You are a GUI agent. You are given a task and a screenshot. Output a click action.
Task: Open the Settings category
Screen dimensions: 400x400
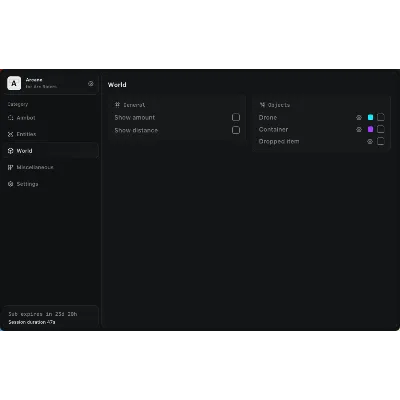pos(51,184)
